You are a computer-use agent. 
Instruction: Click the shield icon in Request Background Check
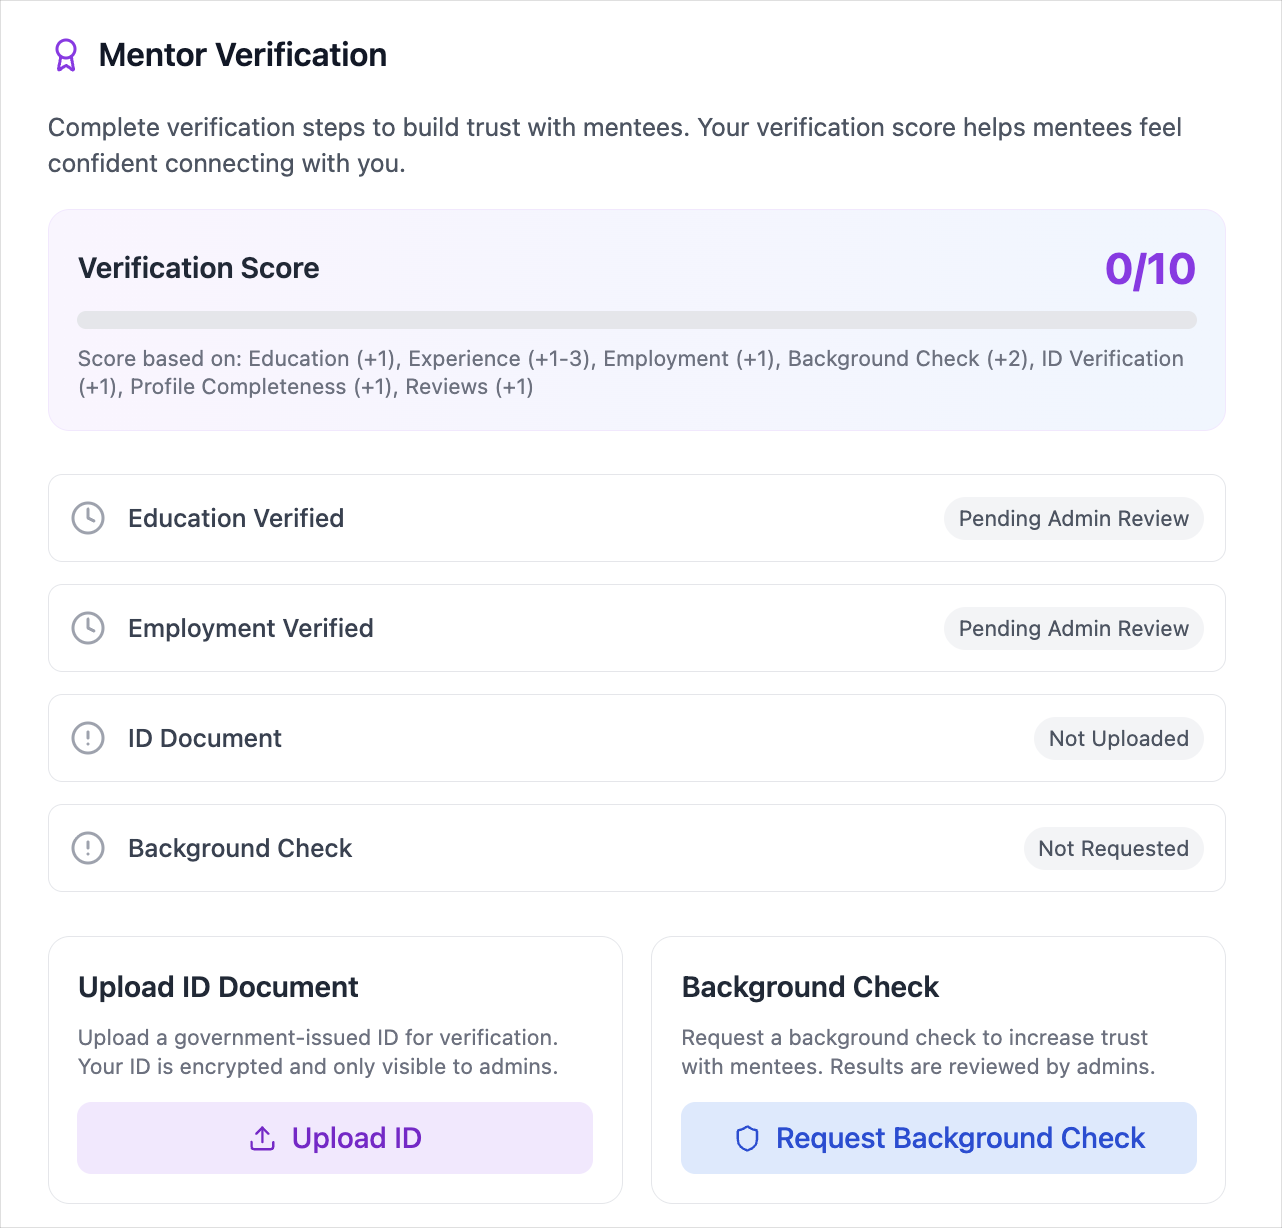click(747, 1138)
